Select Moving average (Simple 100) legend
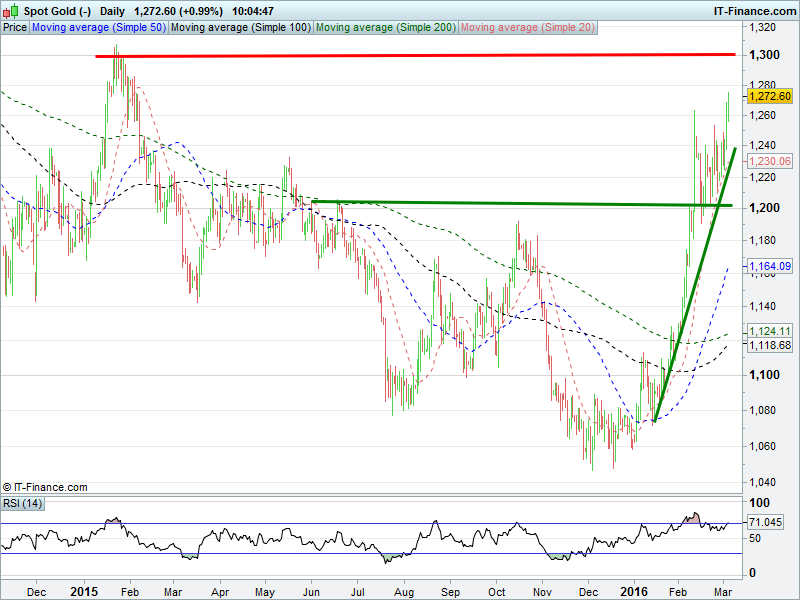Screen dimensions: 800x600 click(x=241, y=28)
